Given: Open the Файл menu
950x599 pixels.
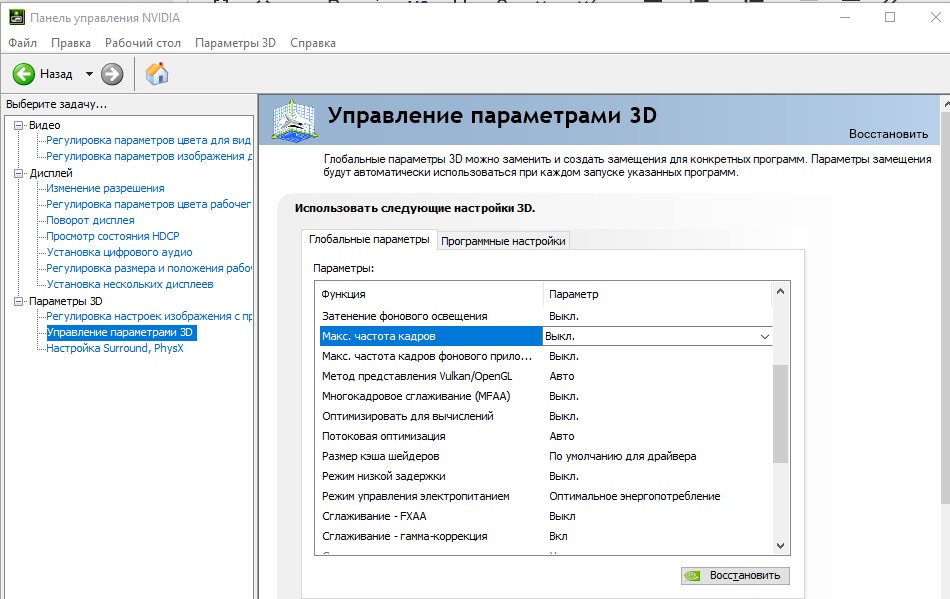Looking at the screenshot, I should click(22, 43).
